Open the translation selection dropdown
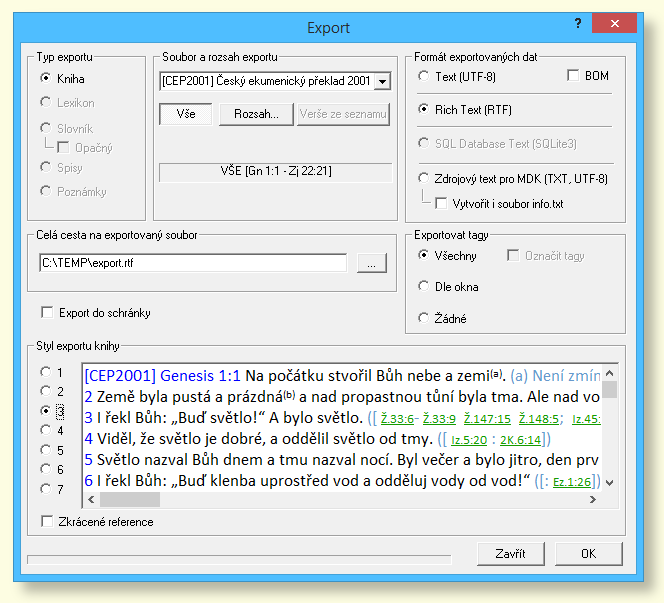This screenshot has width=664, height=603. (x=381, y=80)
